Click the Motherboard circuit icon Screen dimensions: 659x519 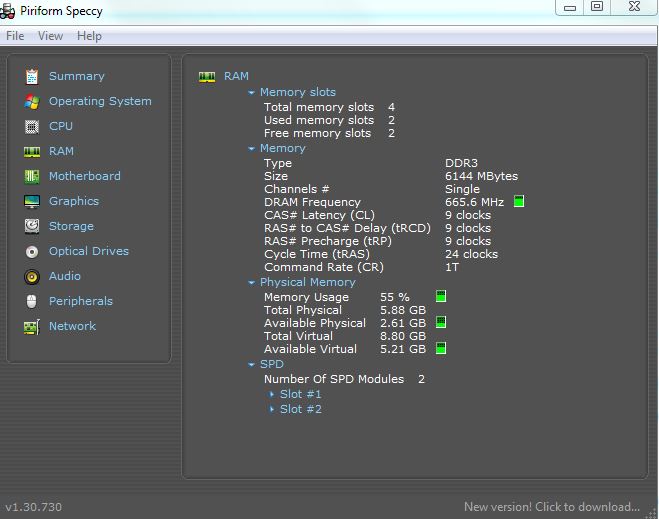(x=32, y=177)
